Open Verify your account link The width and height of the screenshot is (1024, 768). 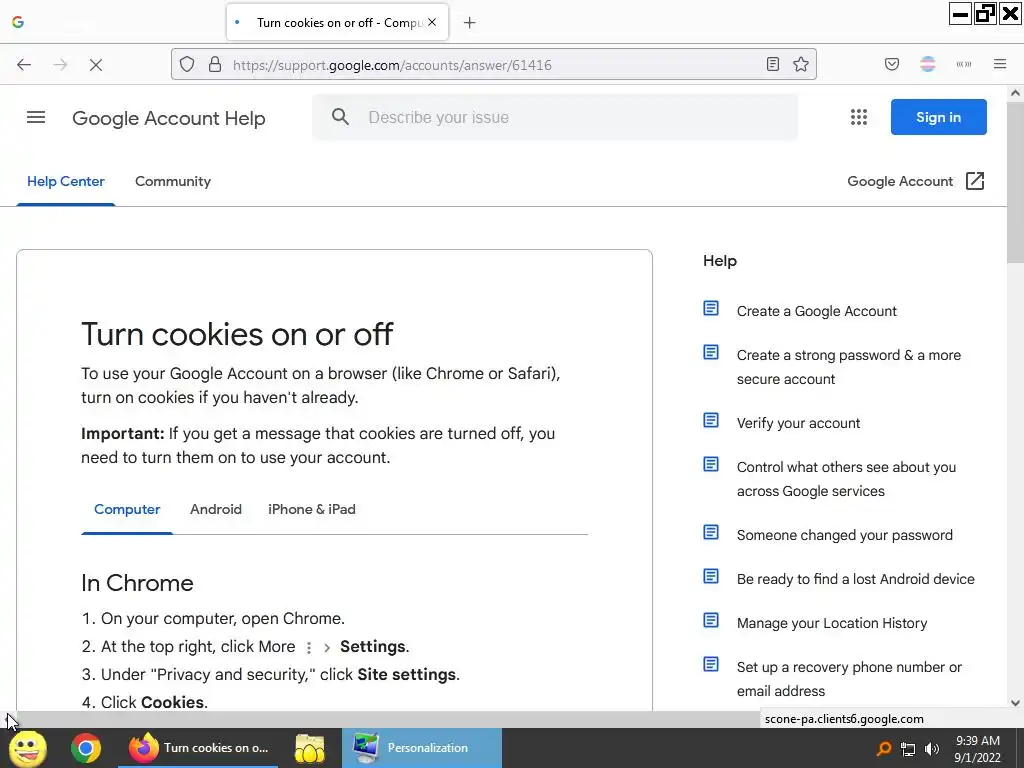tap(798, 423)
